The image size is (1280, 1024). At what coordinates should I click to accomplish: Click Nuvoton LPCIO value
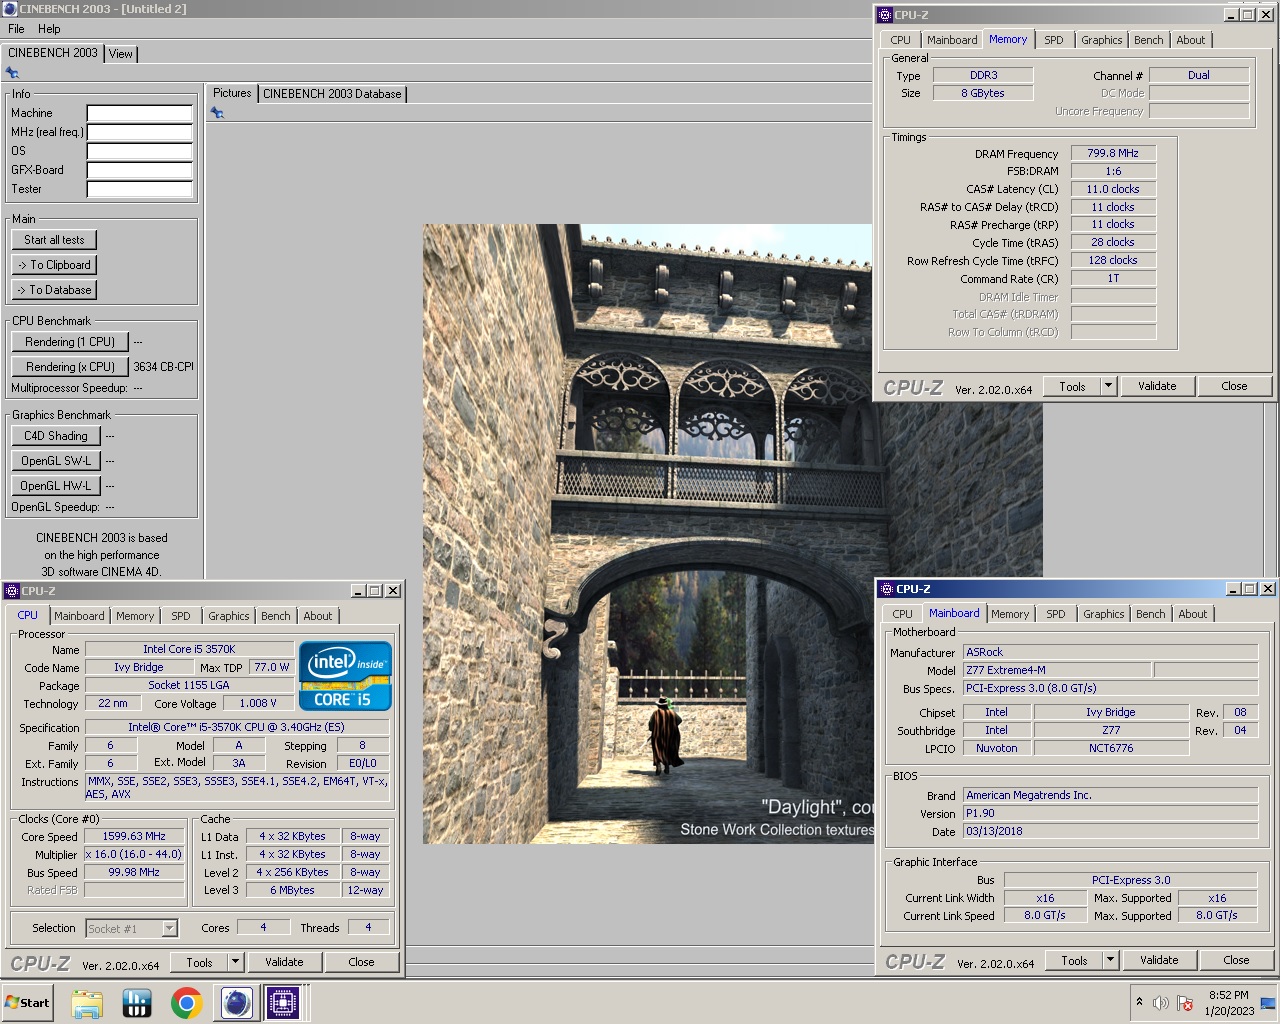point(996,748)
